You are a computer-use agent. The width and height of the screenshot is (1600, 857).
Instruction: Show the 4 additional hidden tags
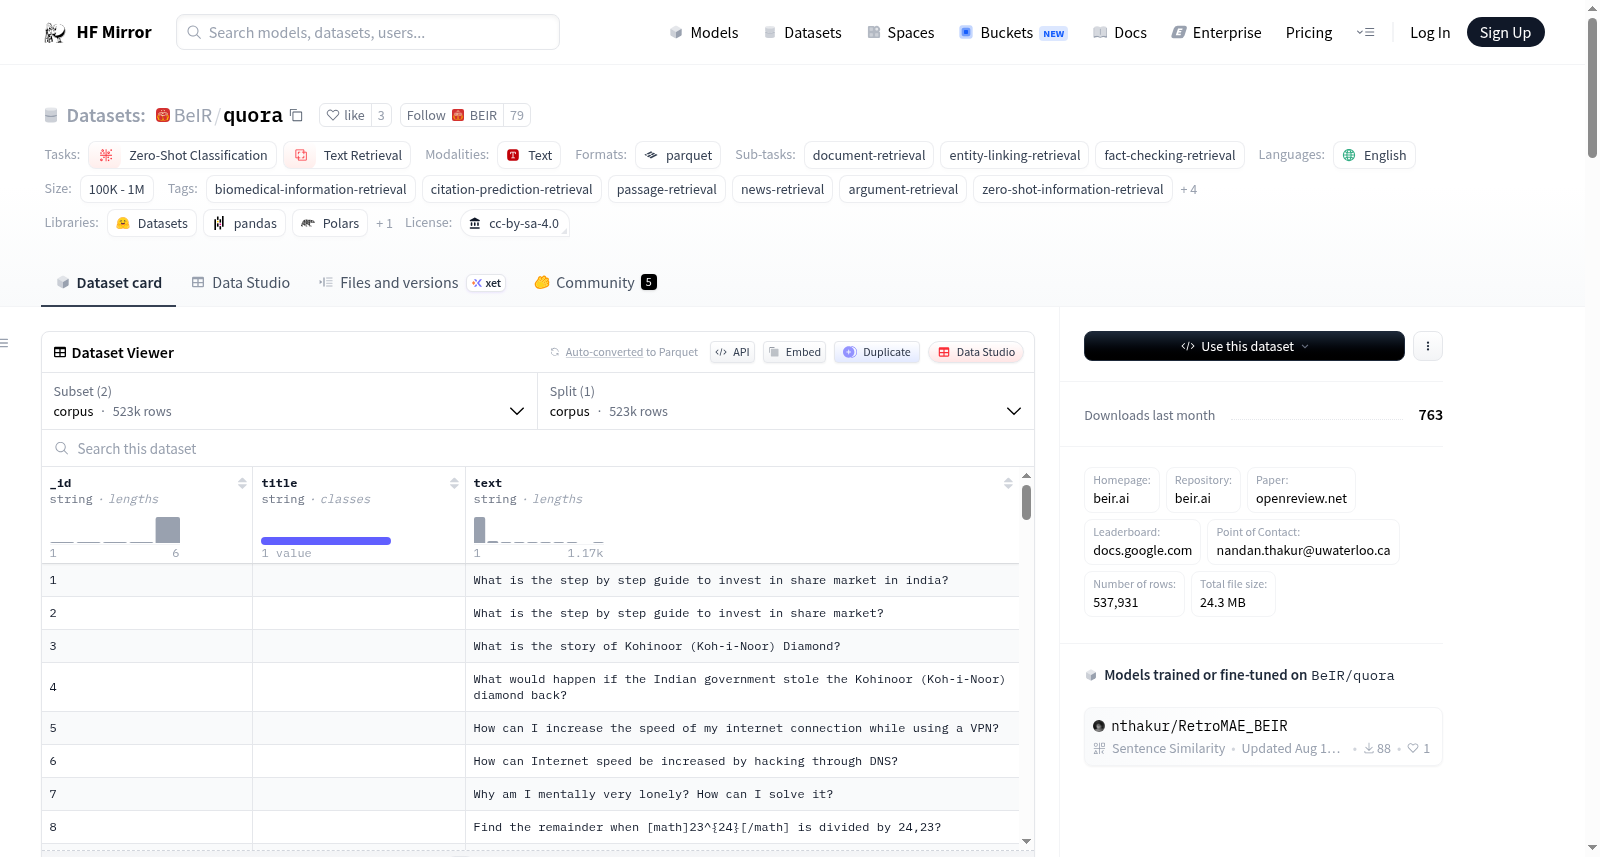pos(1189,189)
